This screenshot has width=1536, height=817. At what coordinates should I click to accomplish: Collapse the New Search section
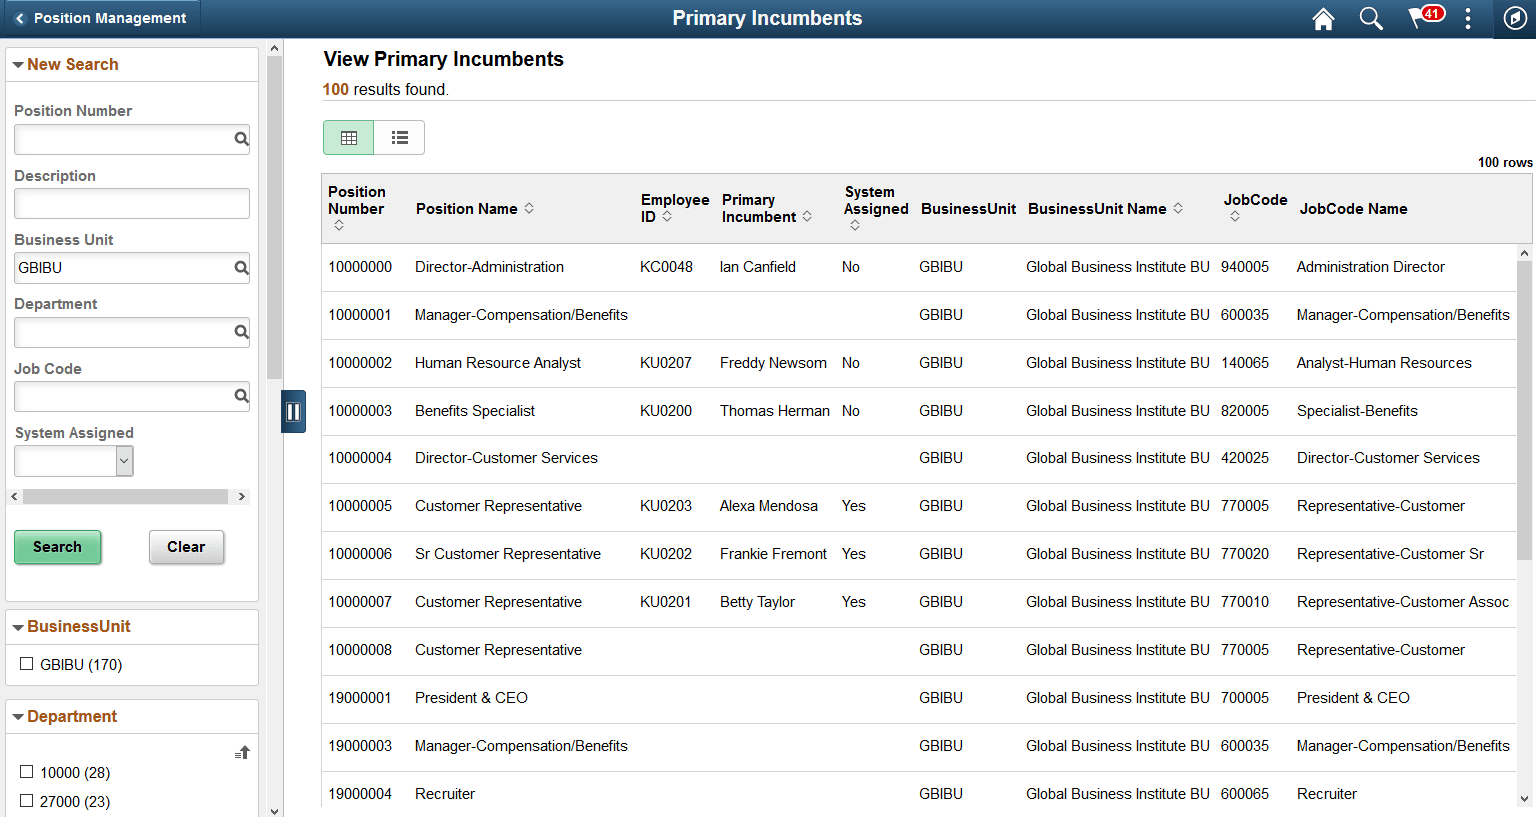tap(18, 64)
